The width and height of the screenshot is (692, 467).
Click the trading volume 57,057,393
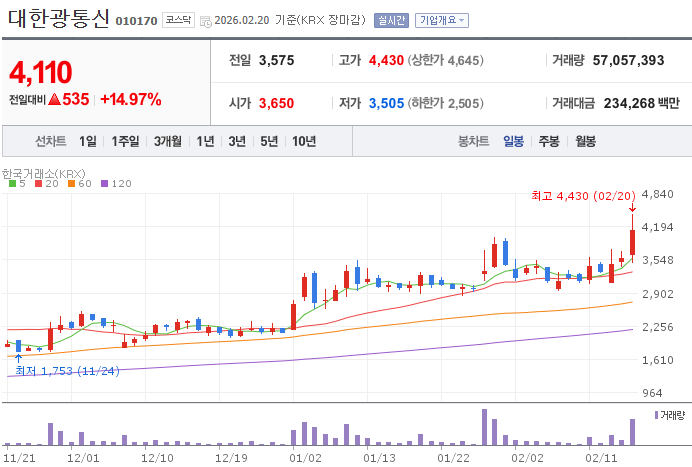coord(628,60)
